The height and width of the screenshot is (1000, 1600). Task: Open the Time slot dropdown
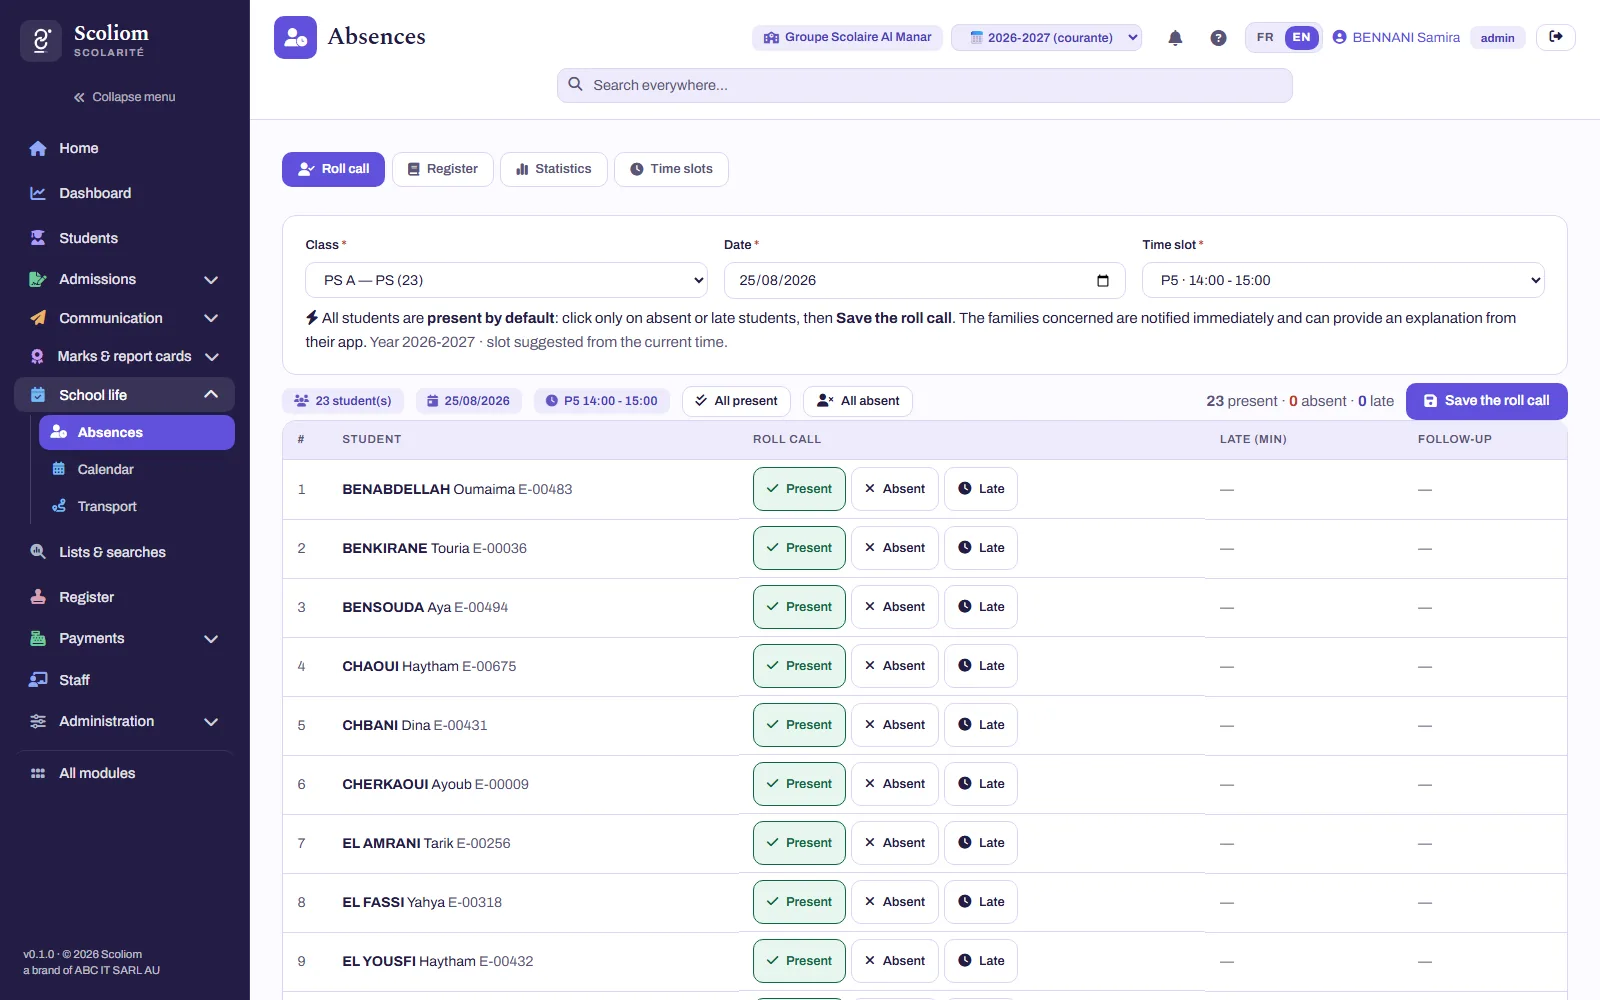click(1343, 280)
